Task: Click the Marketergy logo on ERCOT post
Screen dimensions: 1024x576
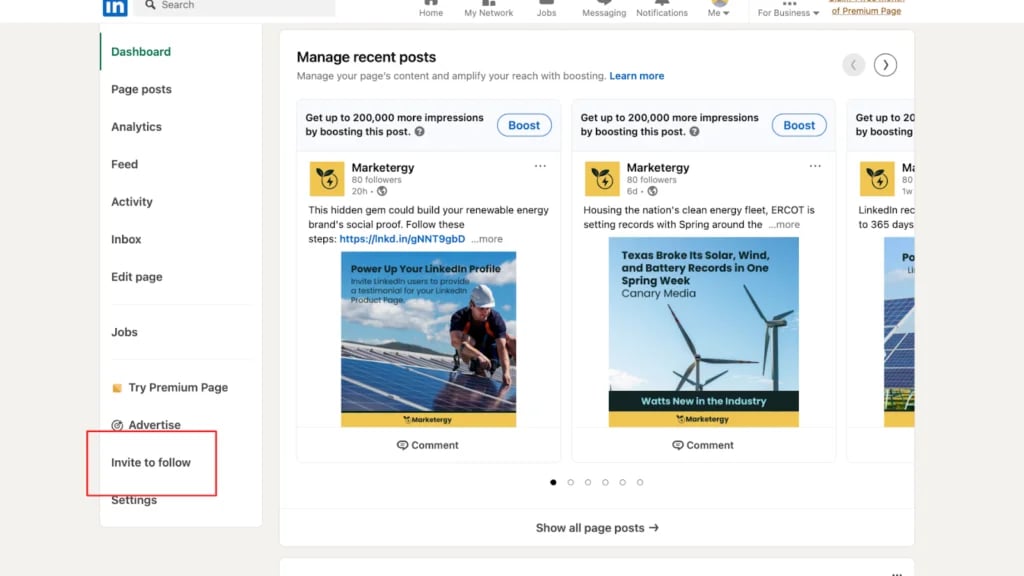Action: point(602,179)
